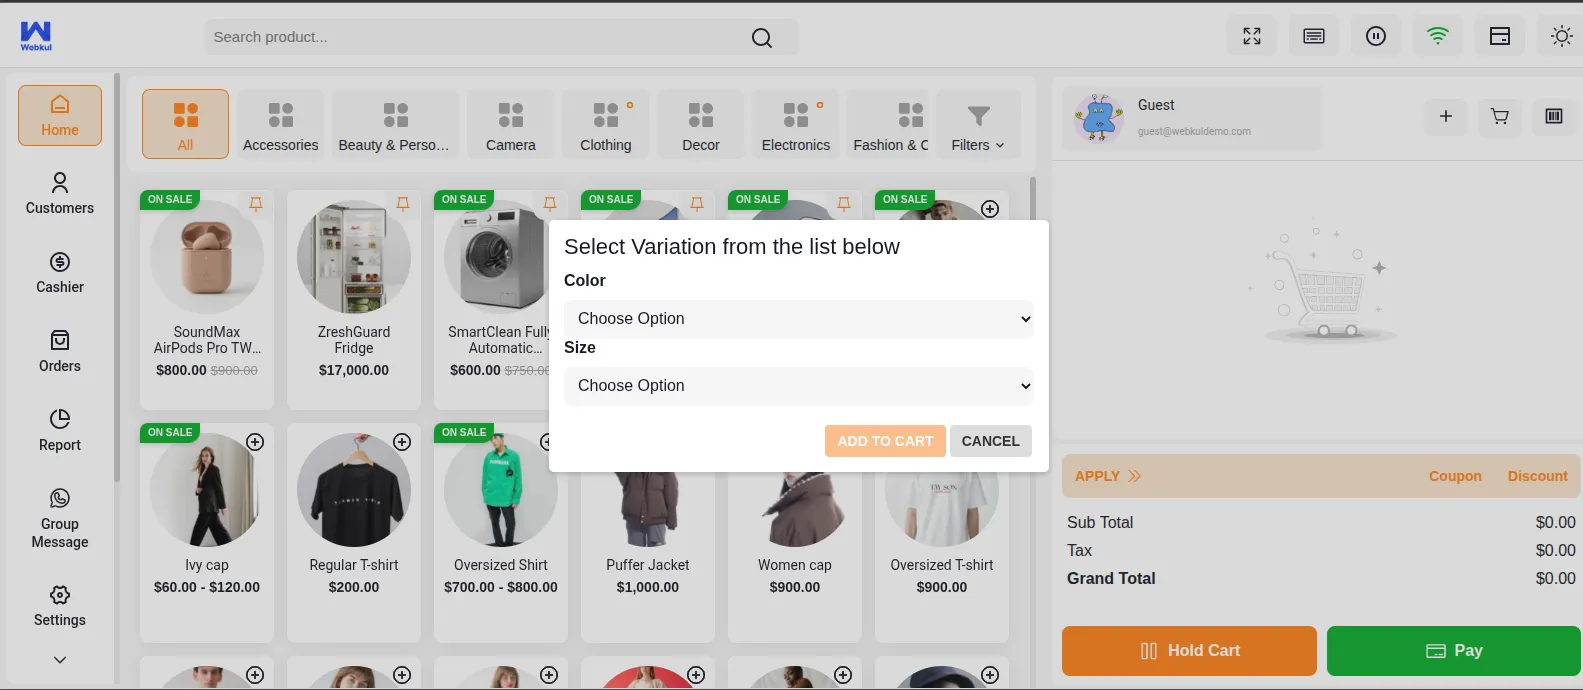1583x690 pixels.
Task: Click the sidebar scrollbar
Action: pos(117,278)
